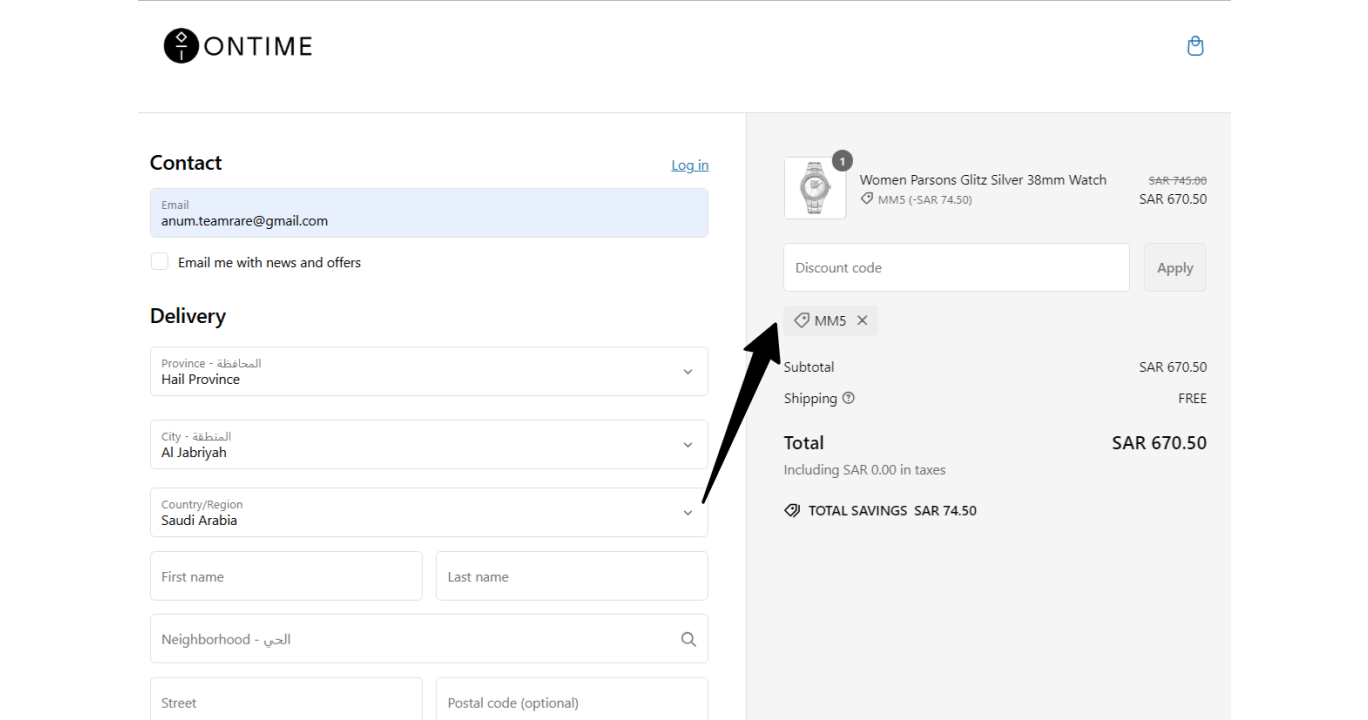Image resolution: width=1368 pixels, height=720 pixels.
Task: Click the Delivery heading
Action: (x=188, y=316)
